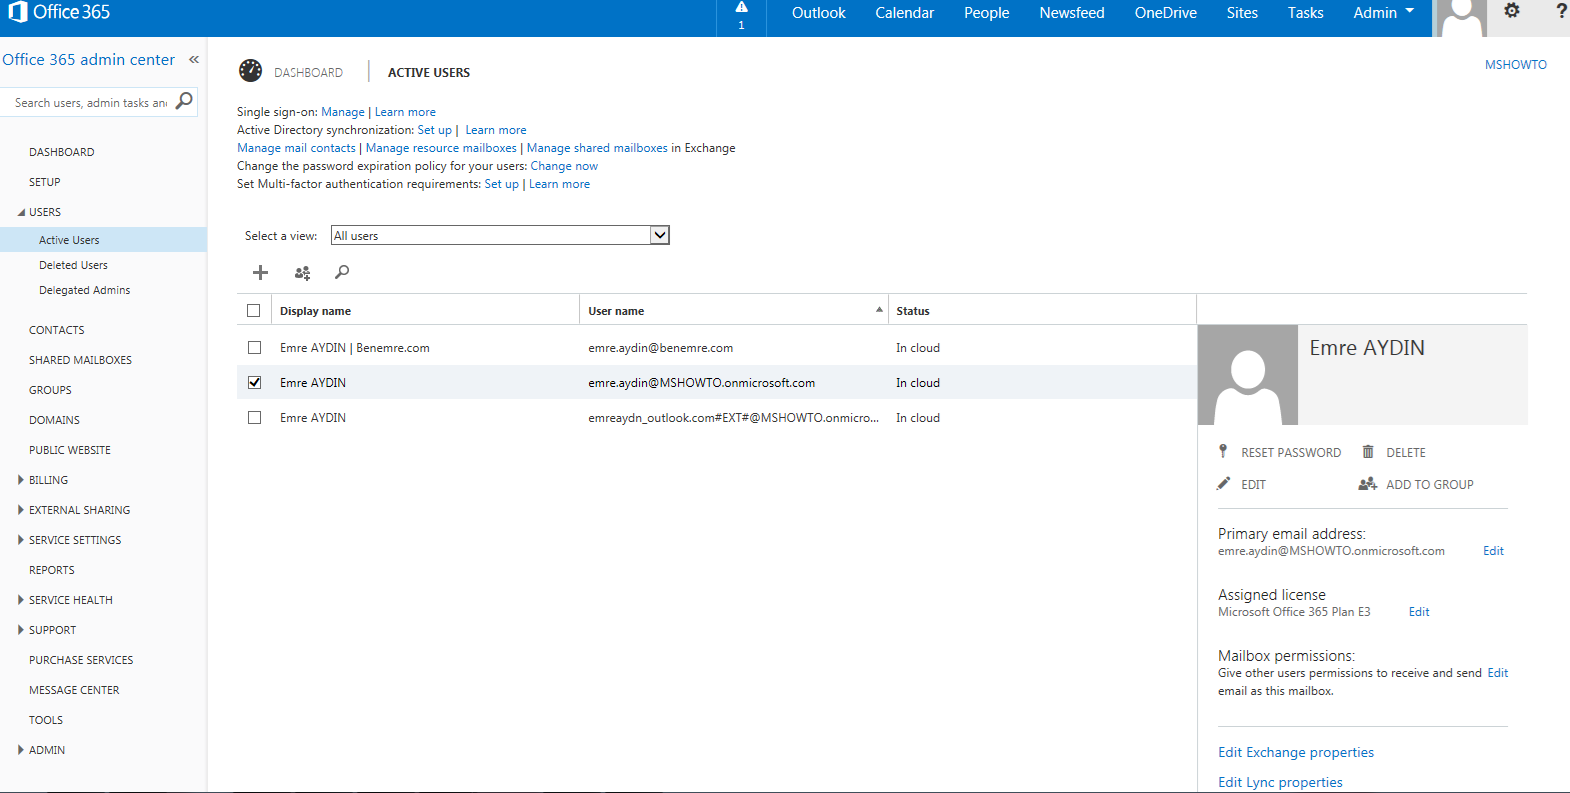1570x793 pixels.
Task: Open Manage shared mailboxes link
Action: (x=597, y=148)
